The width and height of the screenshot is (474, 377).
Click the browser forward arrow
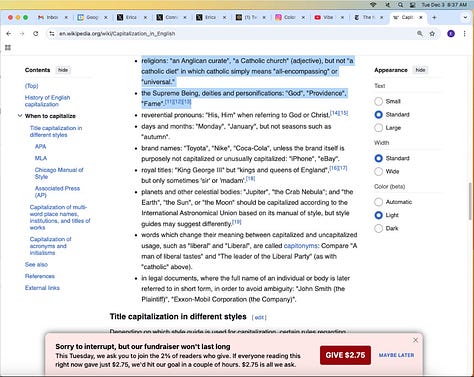coord(22,34)
